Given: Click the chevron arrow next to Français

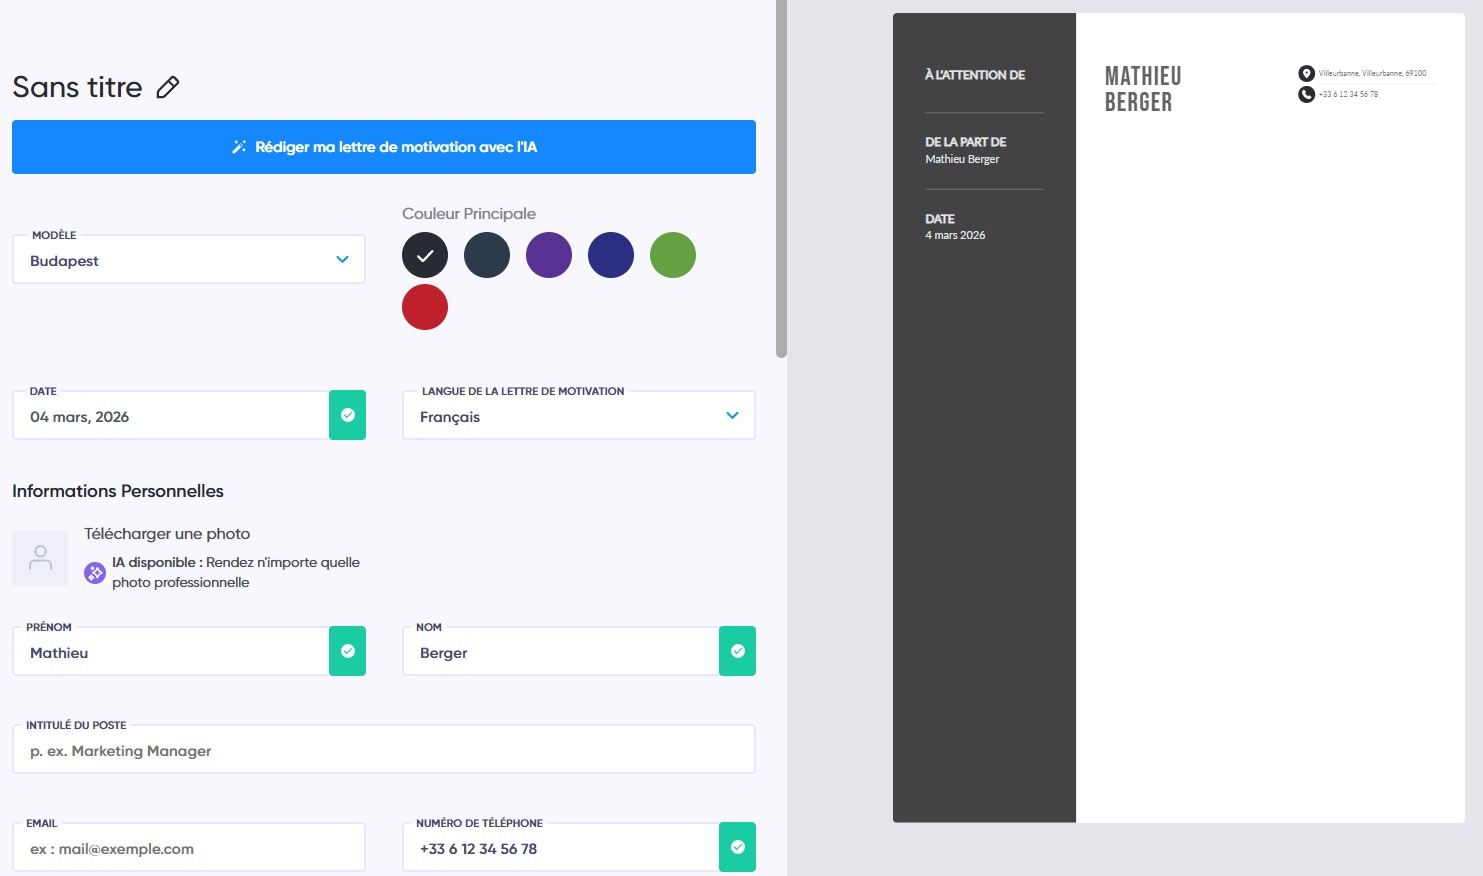Looking at the screenshot, I should click(731, 415).
